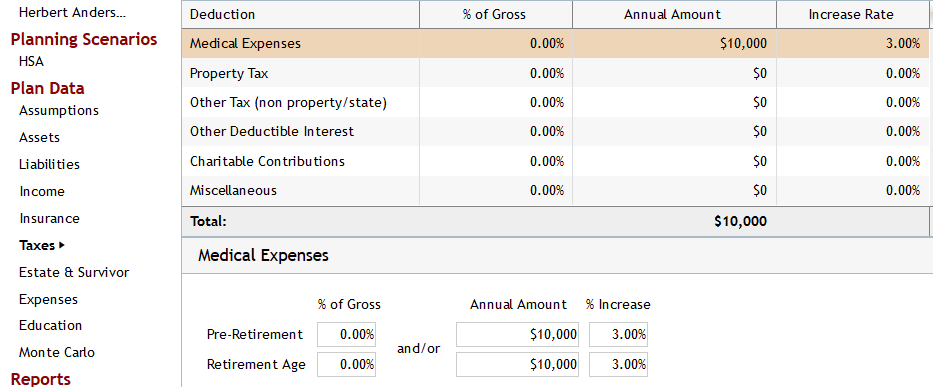Edit Pre-Retirement % of Gross field
The height and width of the screenshot is (387, 933).
[346, 335]
